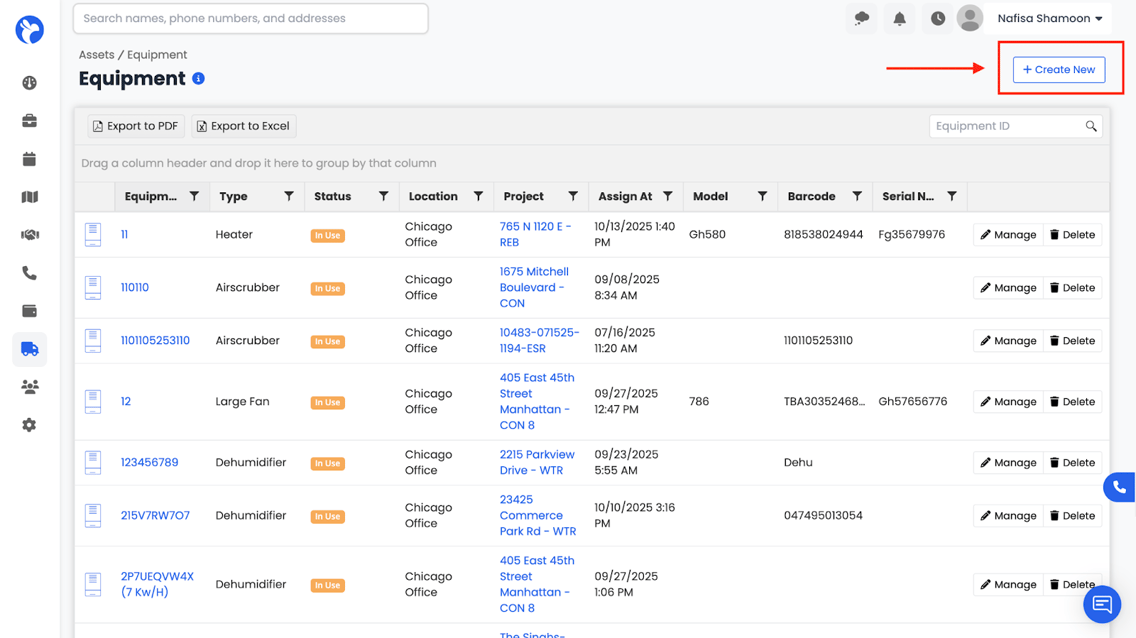Click the Create New button
Screen dimensions: 1136x638
(x=1058, y=70)
